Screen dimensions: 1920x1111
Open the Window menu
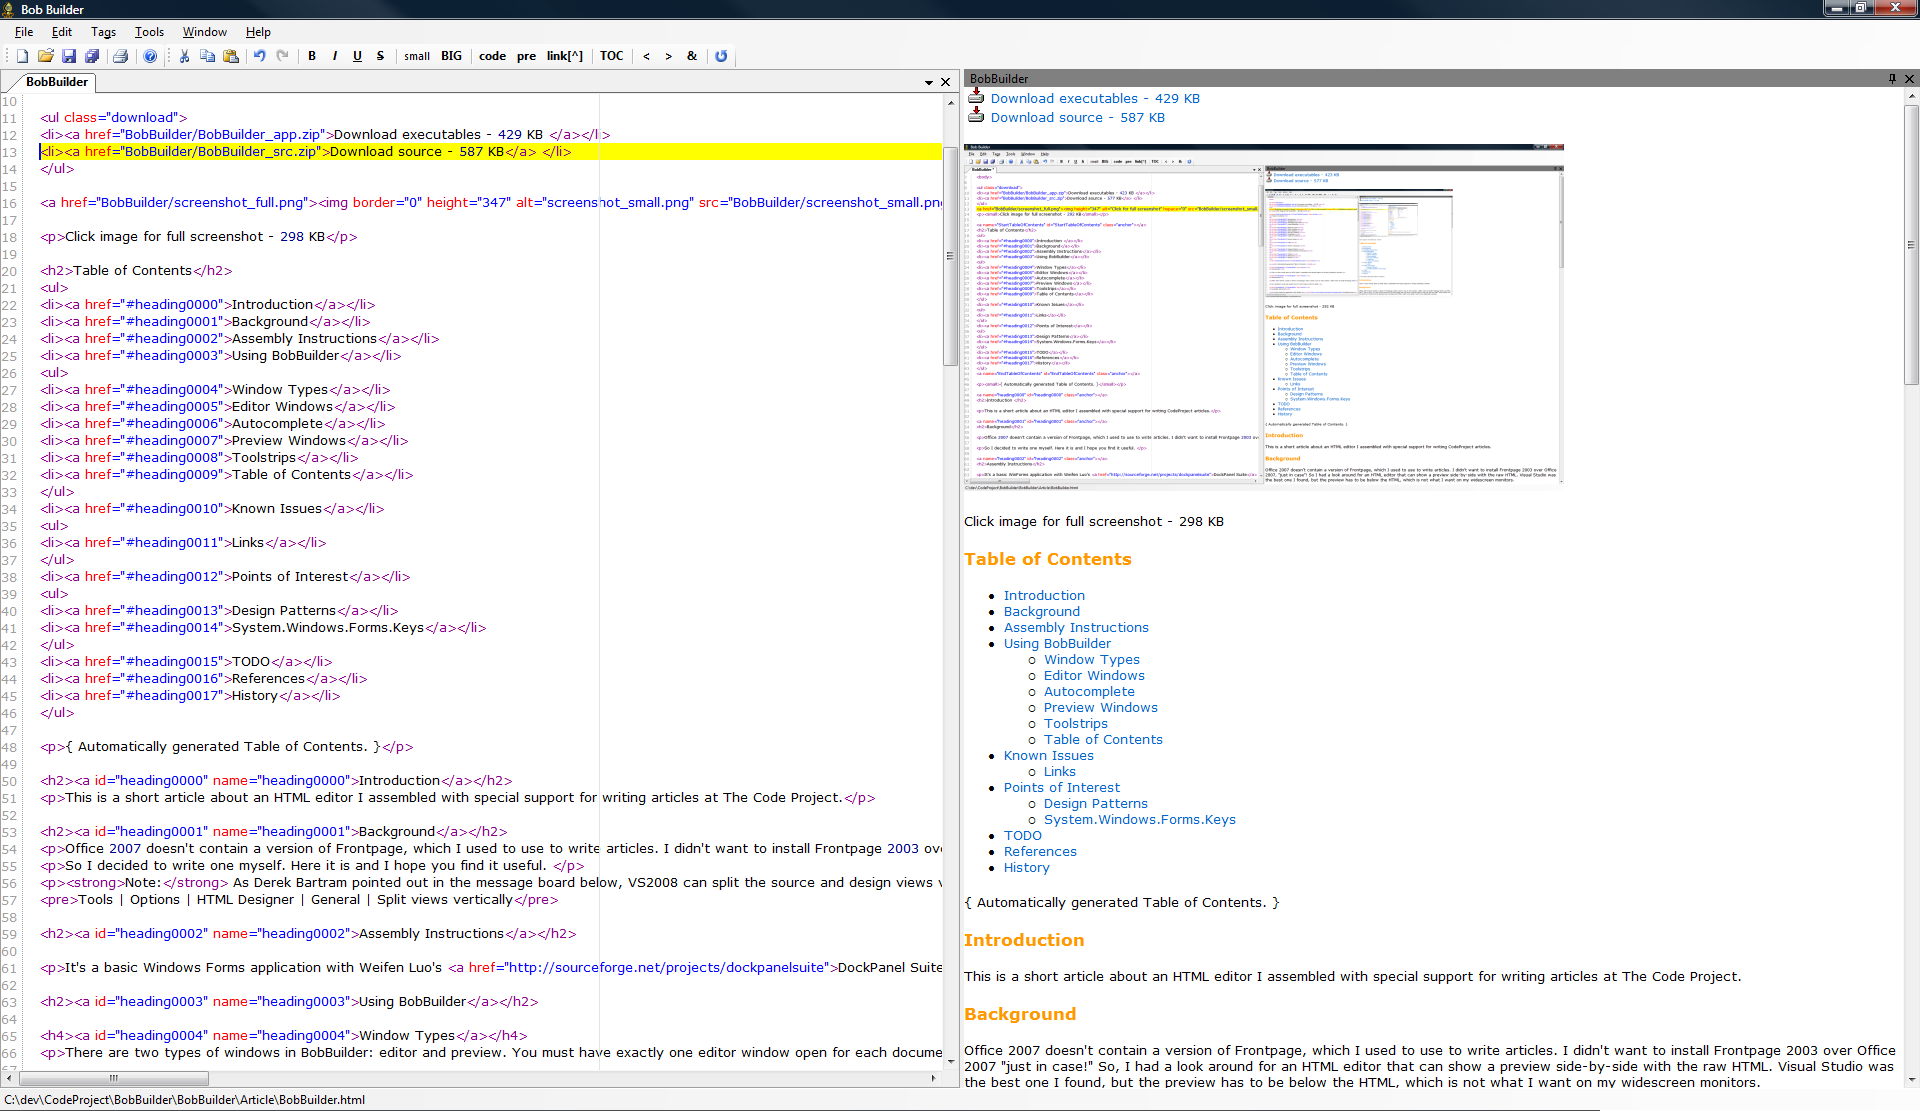click(x=205, y=32)
